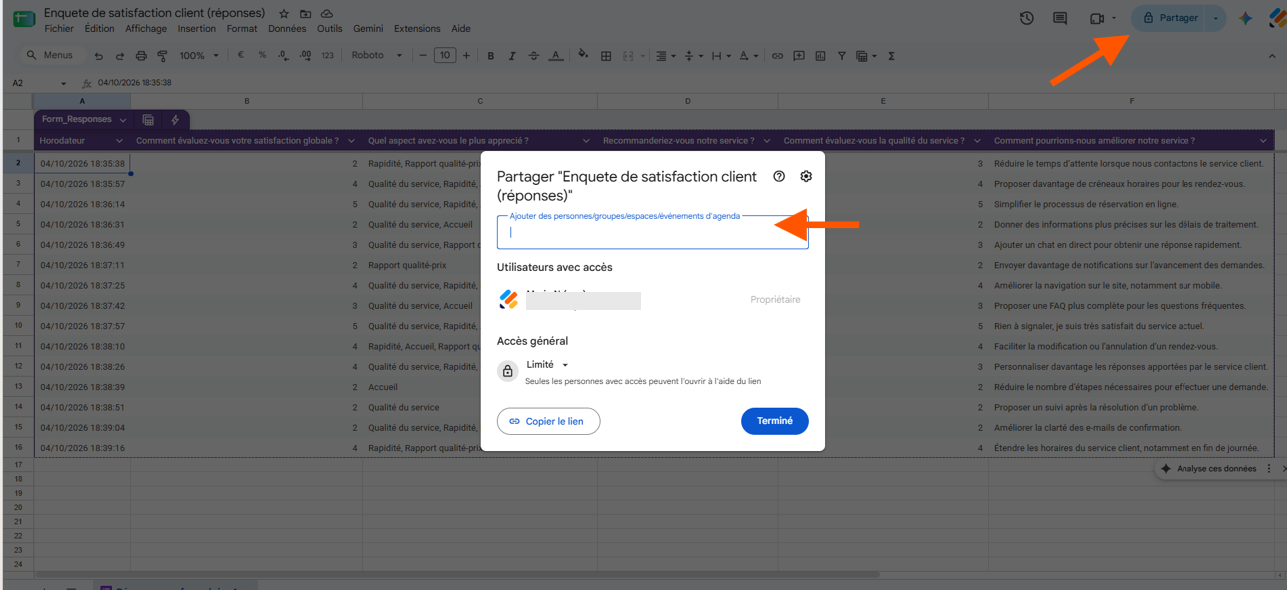Open the Format menu
This screenshot has height=590, width=1287.
pyautogui.click(x=242, y=29)
